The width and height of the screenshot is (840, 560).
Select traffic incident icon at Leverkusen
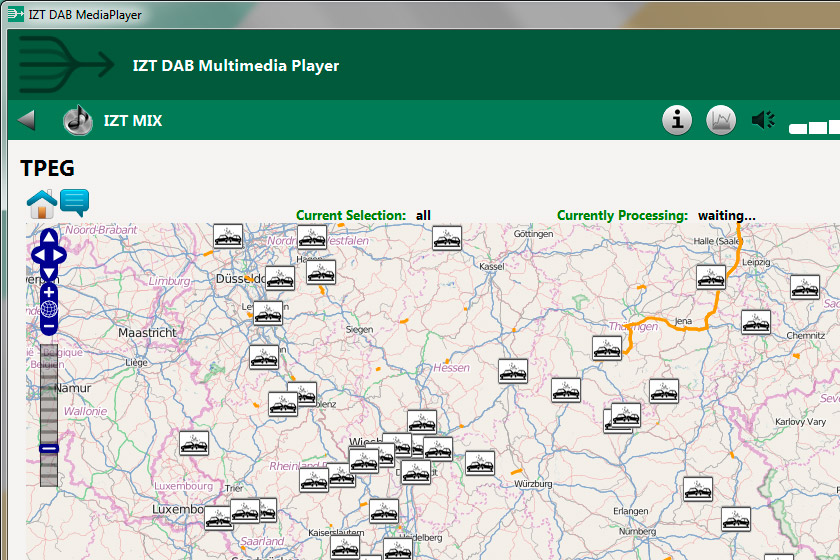click(x=268, y=314)
